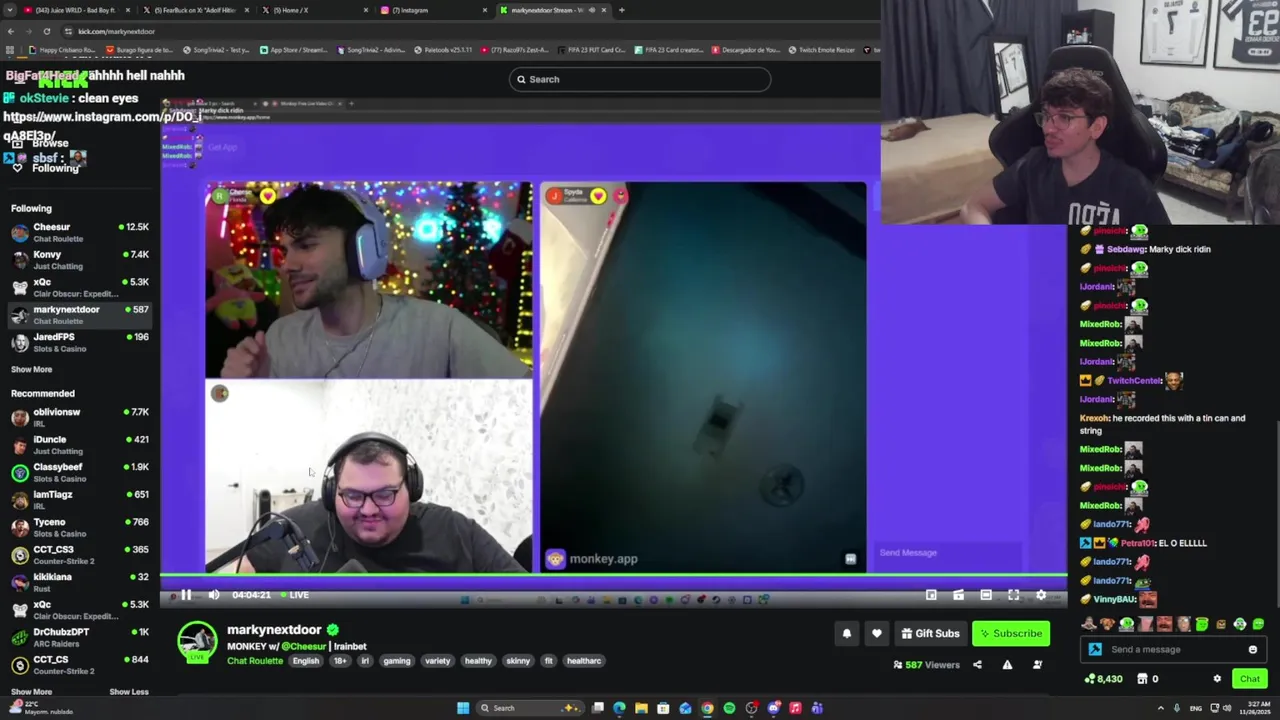The image size is (1280, 720).
Task: Open the xQc Clair Obscur following entry
Action: 80,288
